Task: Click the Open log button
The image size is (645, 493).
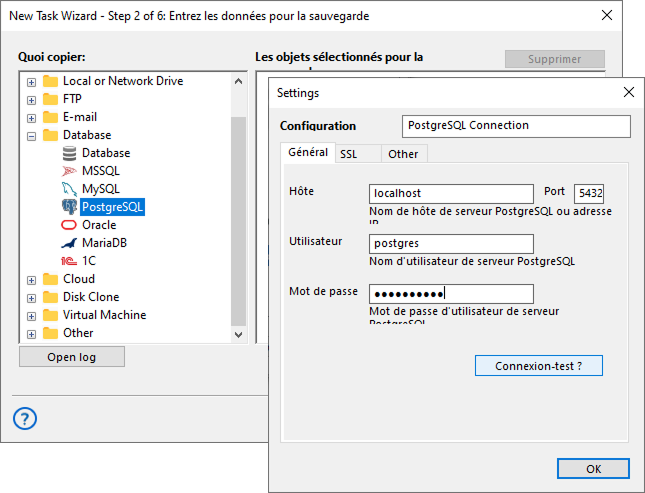Action: click(72, 357)
